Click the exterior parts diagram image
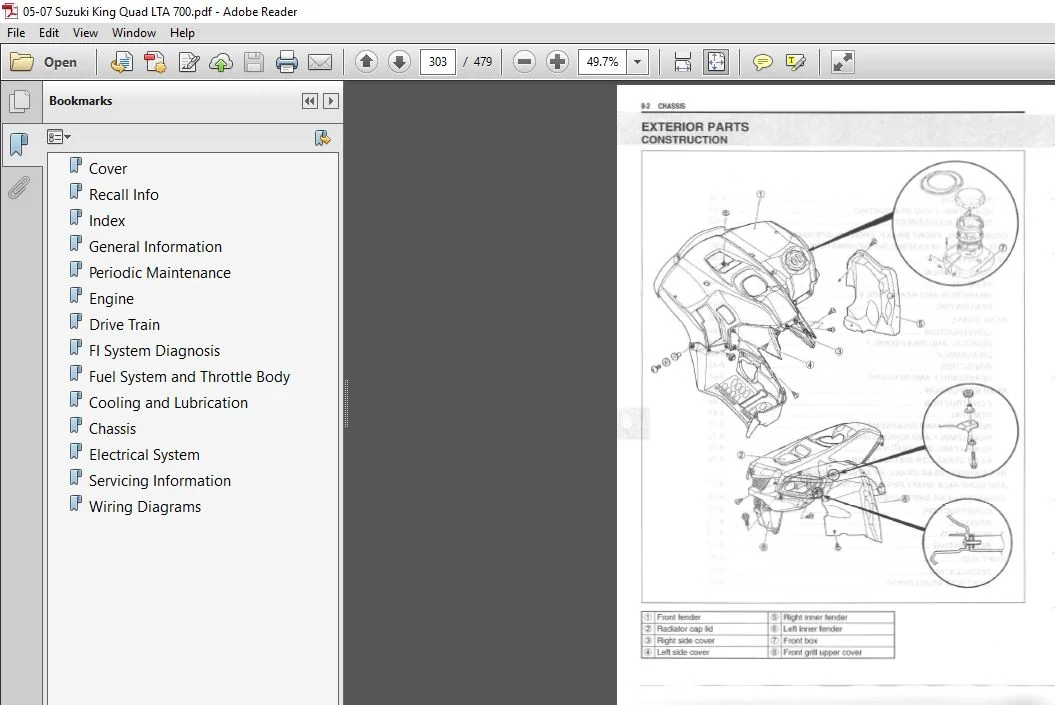 click(833, 377)
